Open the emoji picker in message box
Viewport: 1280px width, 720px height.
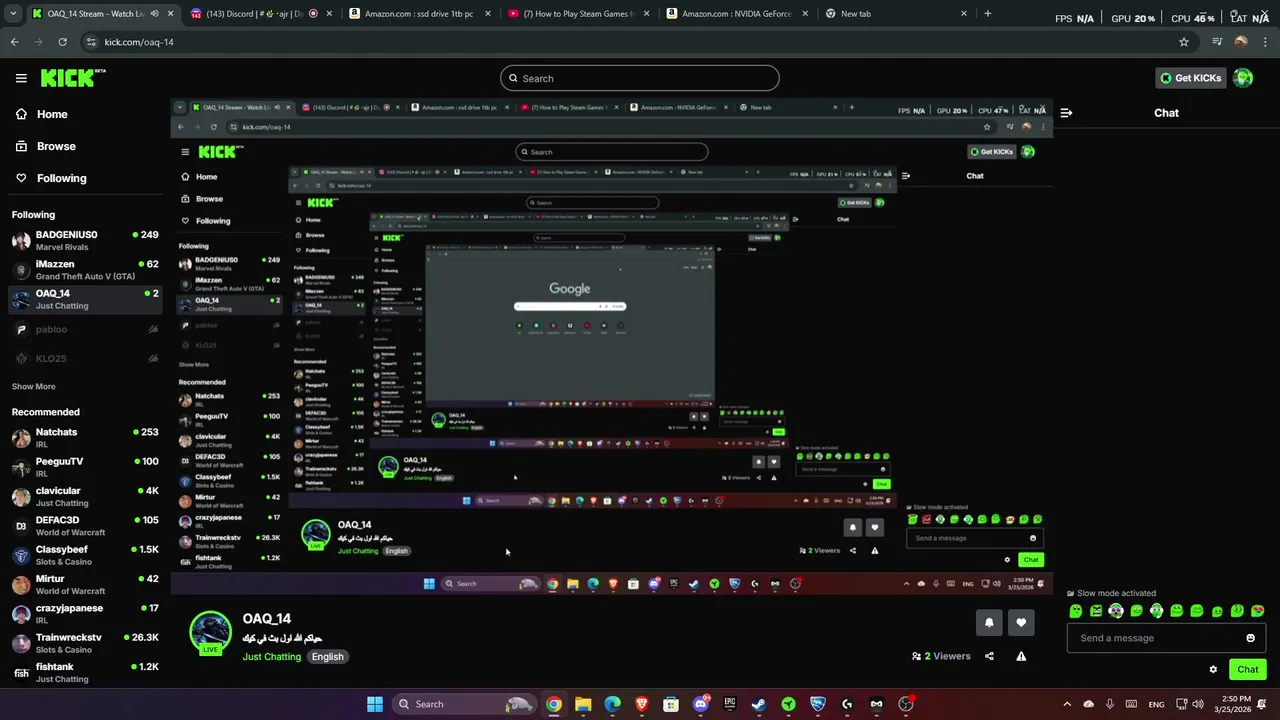coord(1250,638)
